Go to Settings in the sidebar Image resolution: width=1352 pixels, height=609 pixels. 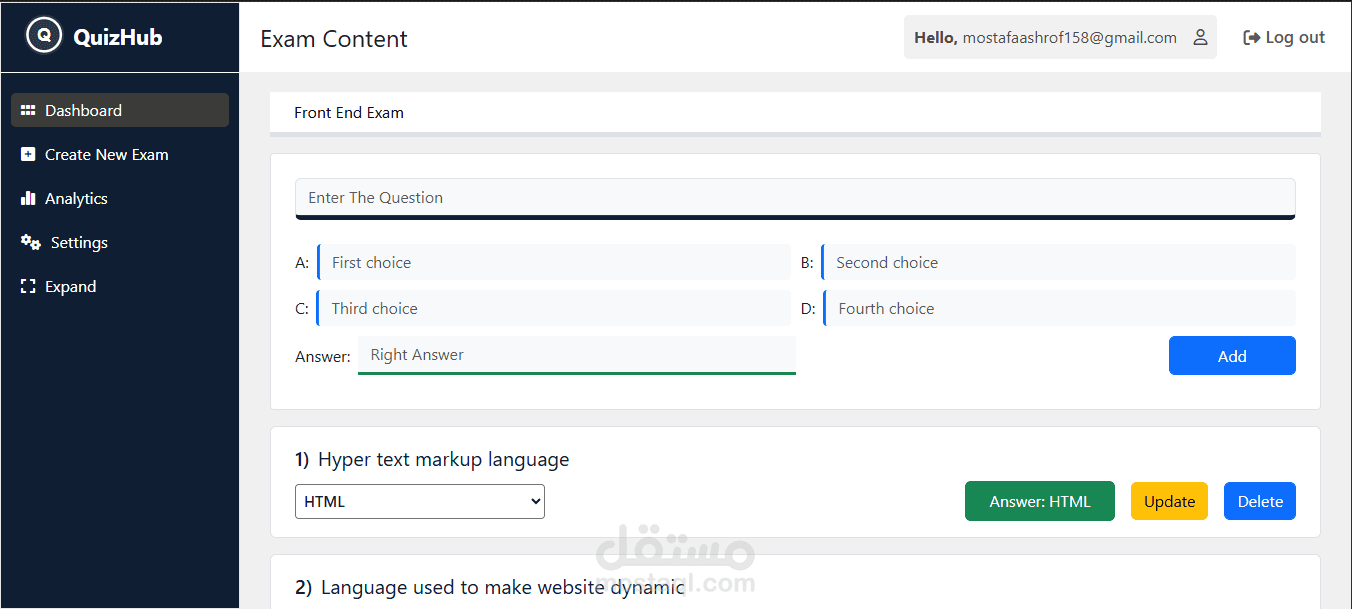pyautogui.click(x=79, y=243)
